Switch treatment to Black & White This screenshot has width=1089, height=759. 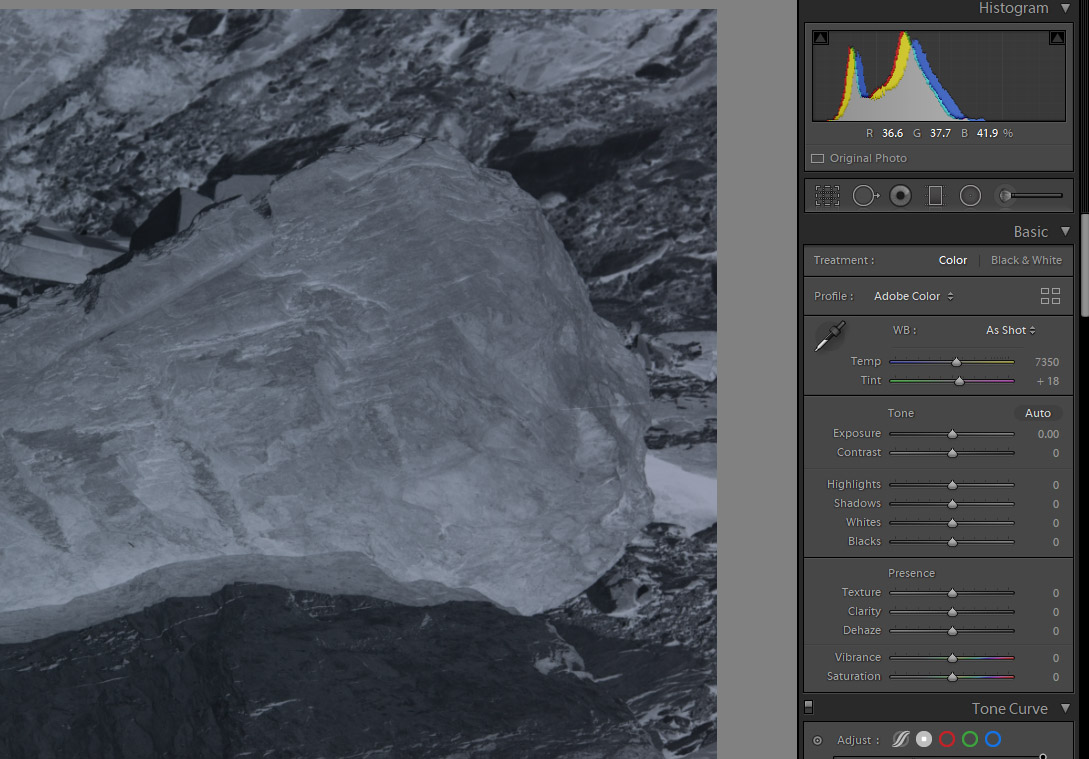[x=1026, y=260]
